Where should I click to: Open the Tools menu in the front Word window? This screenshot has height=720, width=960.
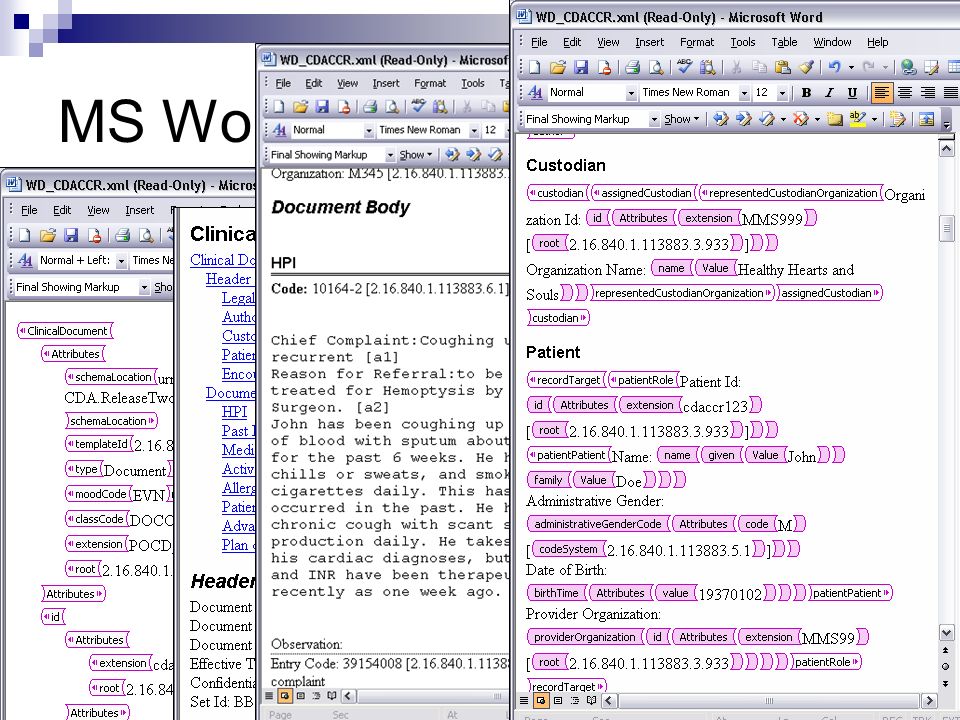coord(743,42)
